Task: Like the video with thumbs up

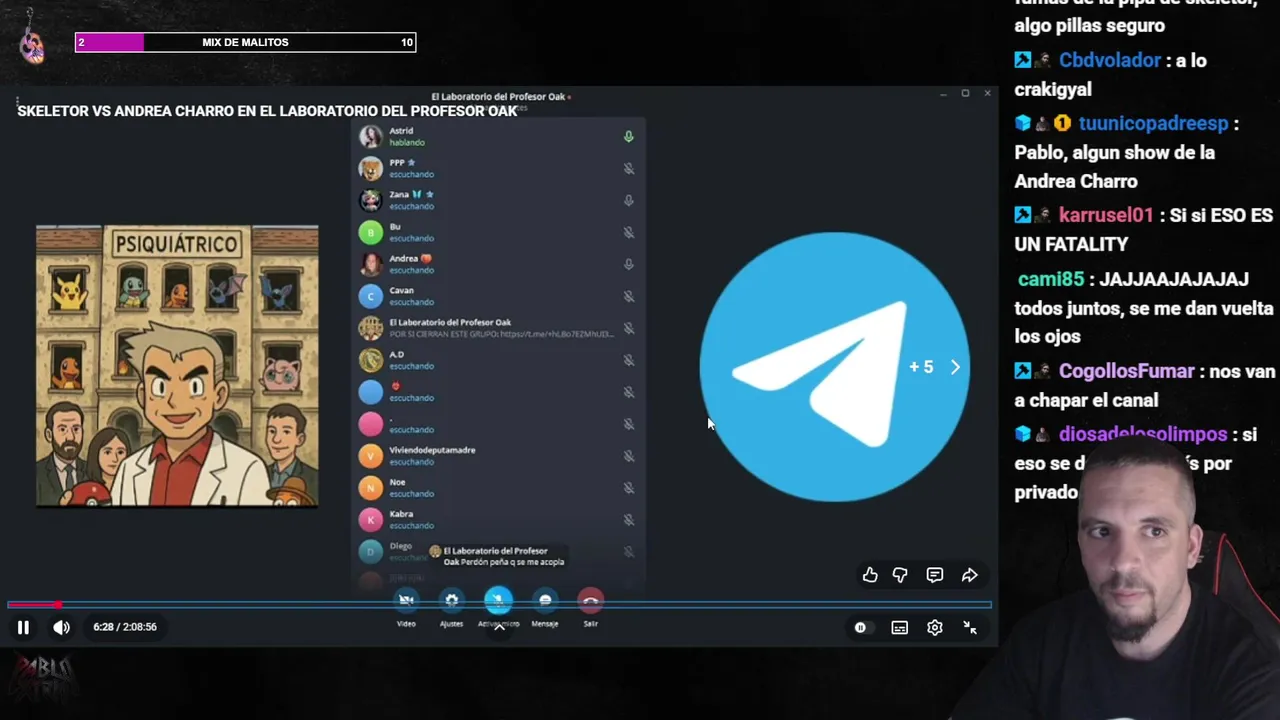Action: [x=870, y=575]
